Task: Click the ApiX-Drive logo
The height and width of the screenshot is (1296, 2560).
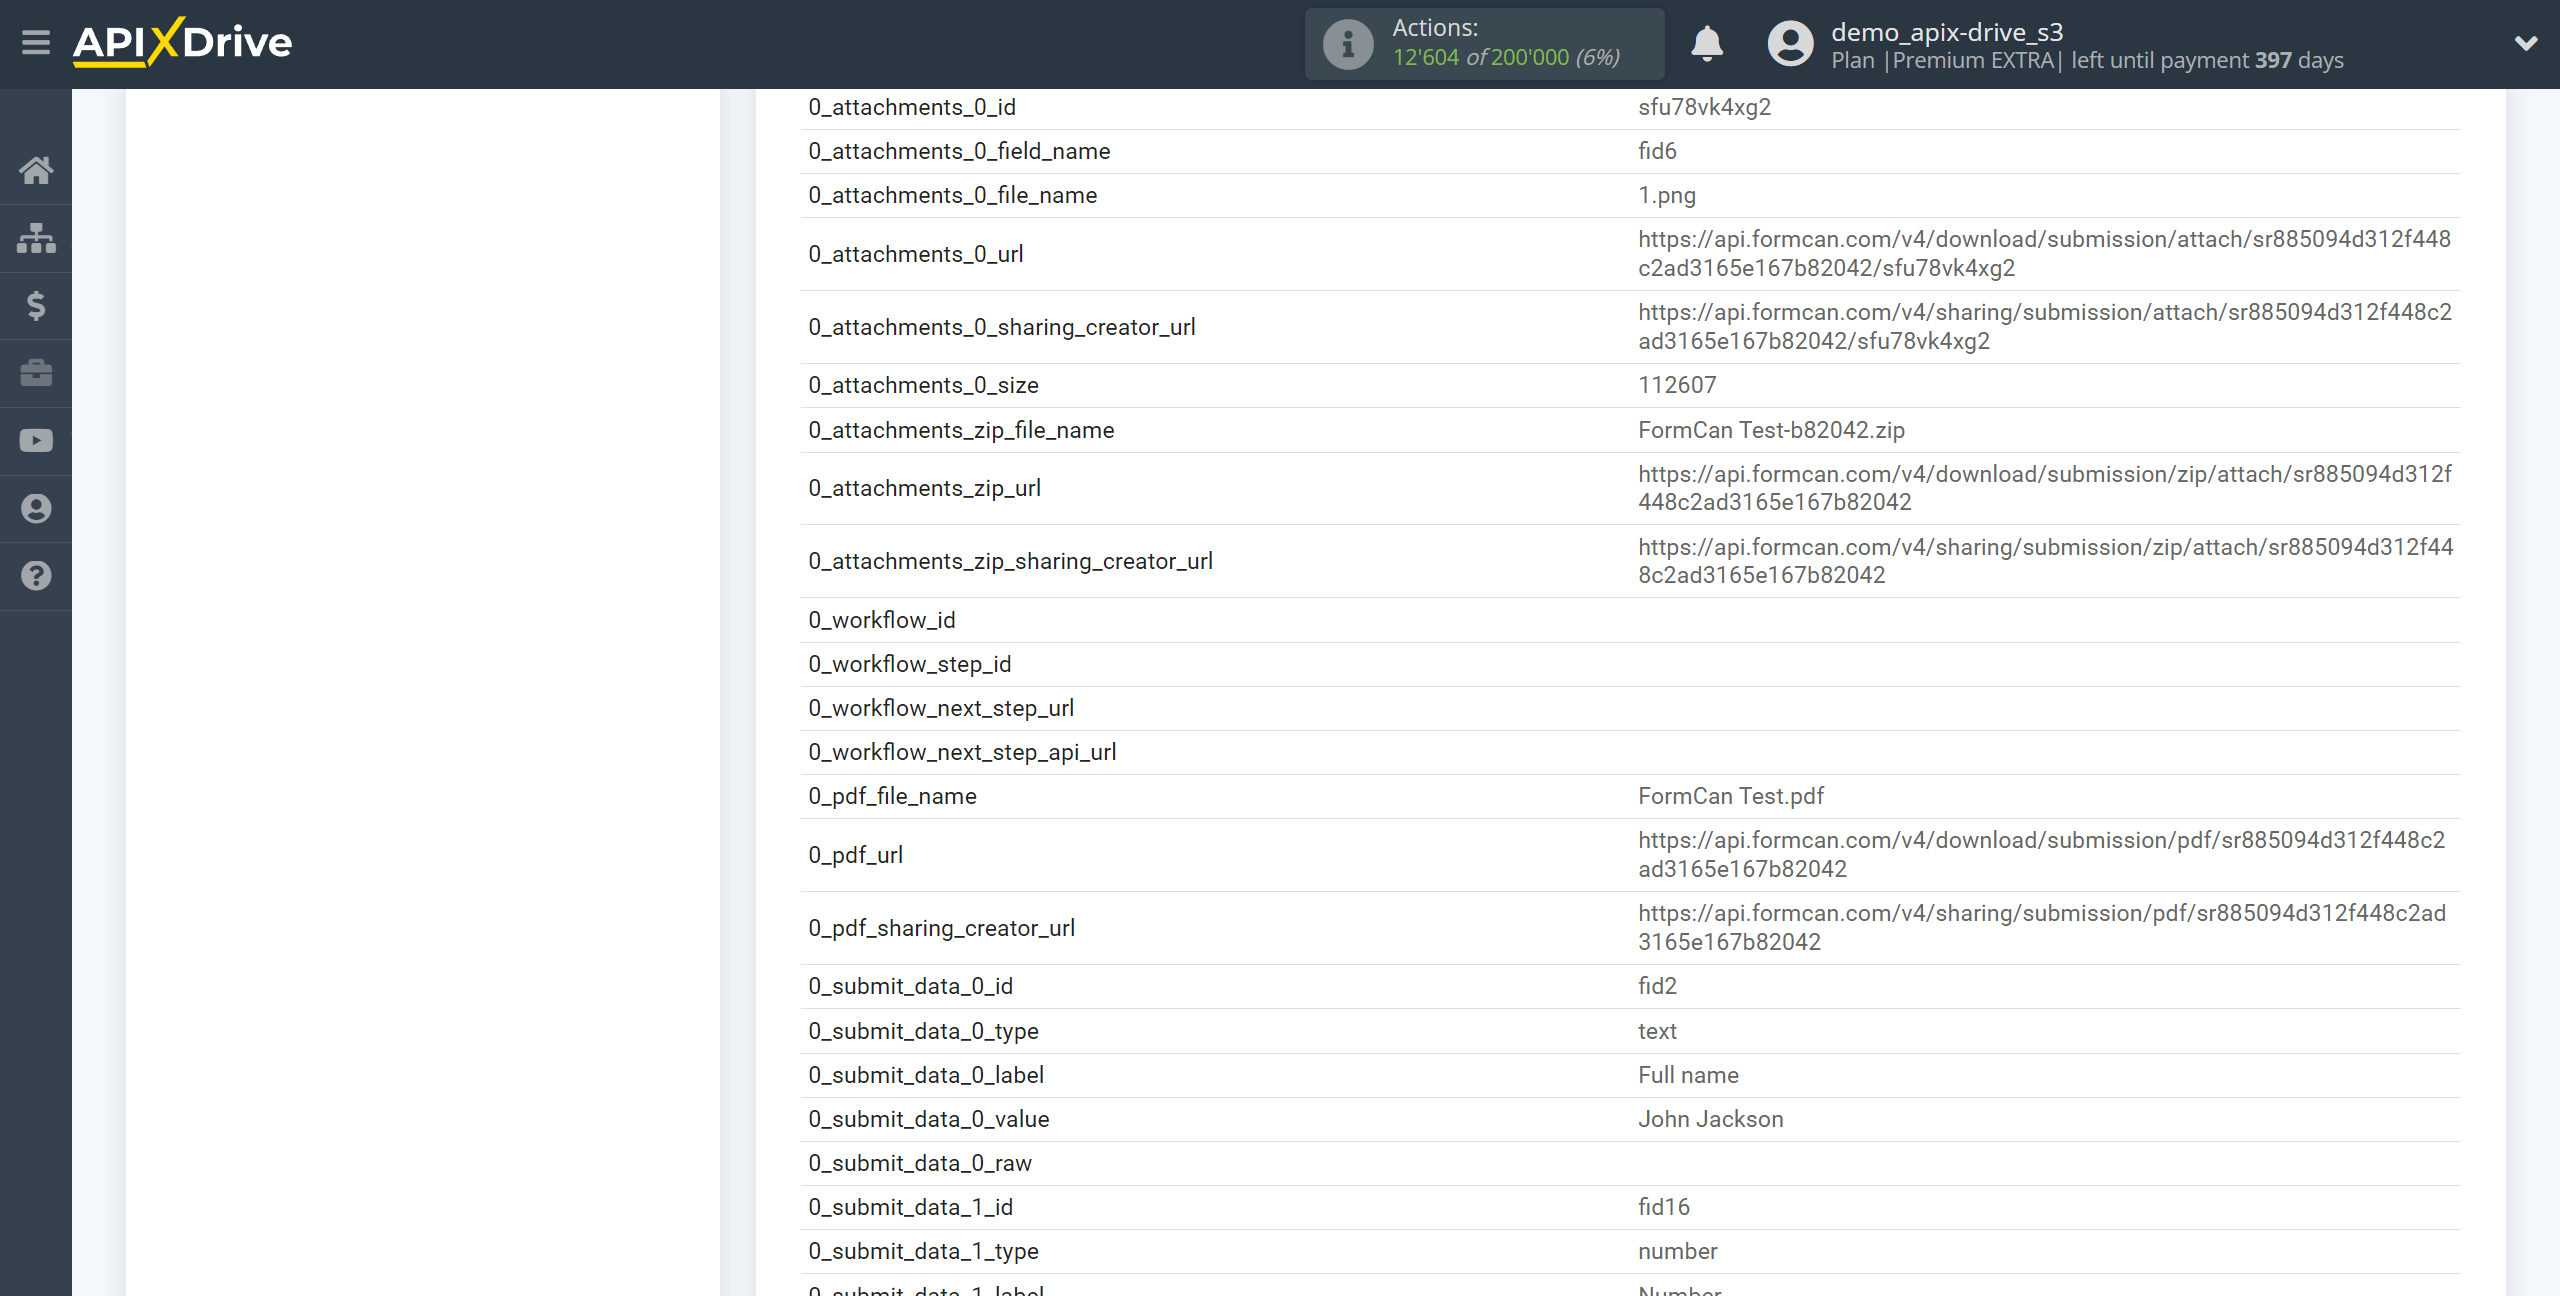Action: point(182,43)
